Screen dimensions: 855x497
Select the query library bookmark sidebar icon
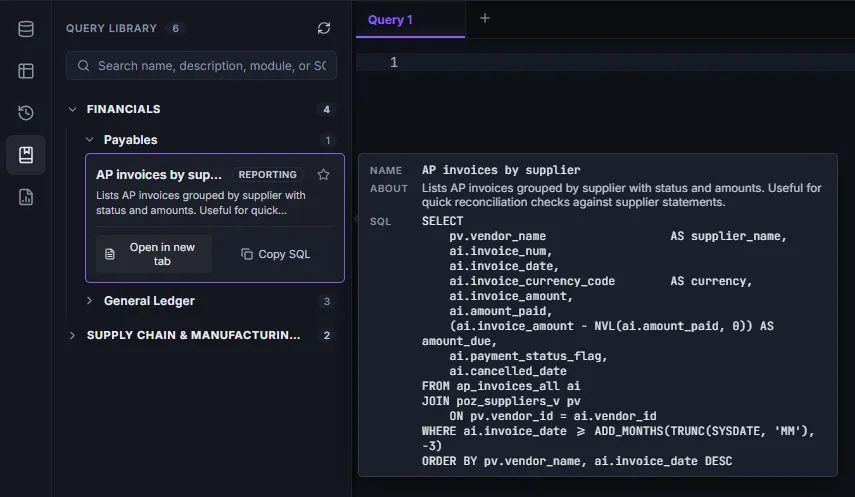tap(26, 155)
